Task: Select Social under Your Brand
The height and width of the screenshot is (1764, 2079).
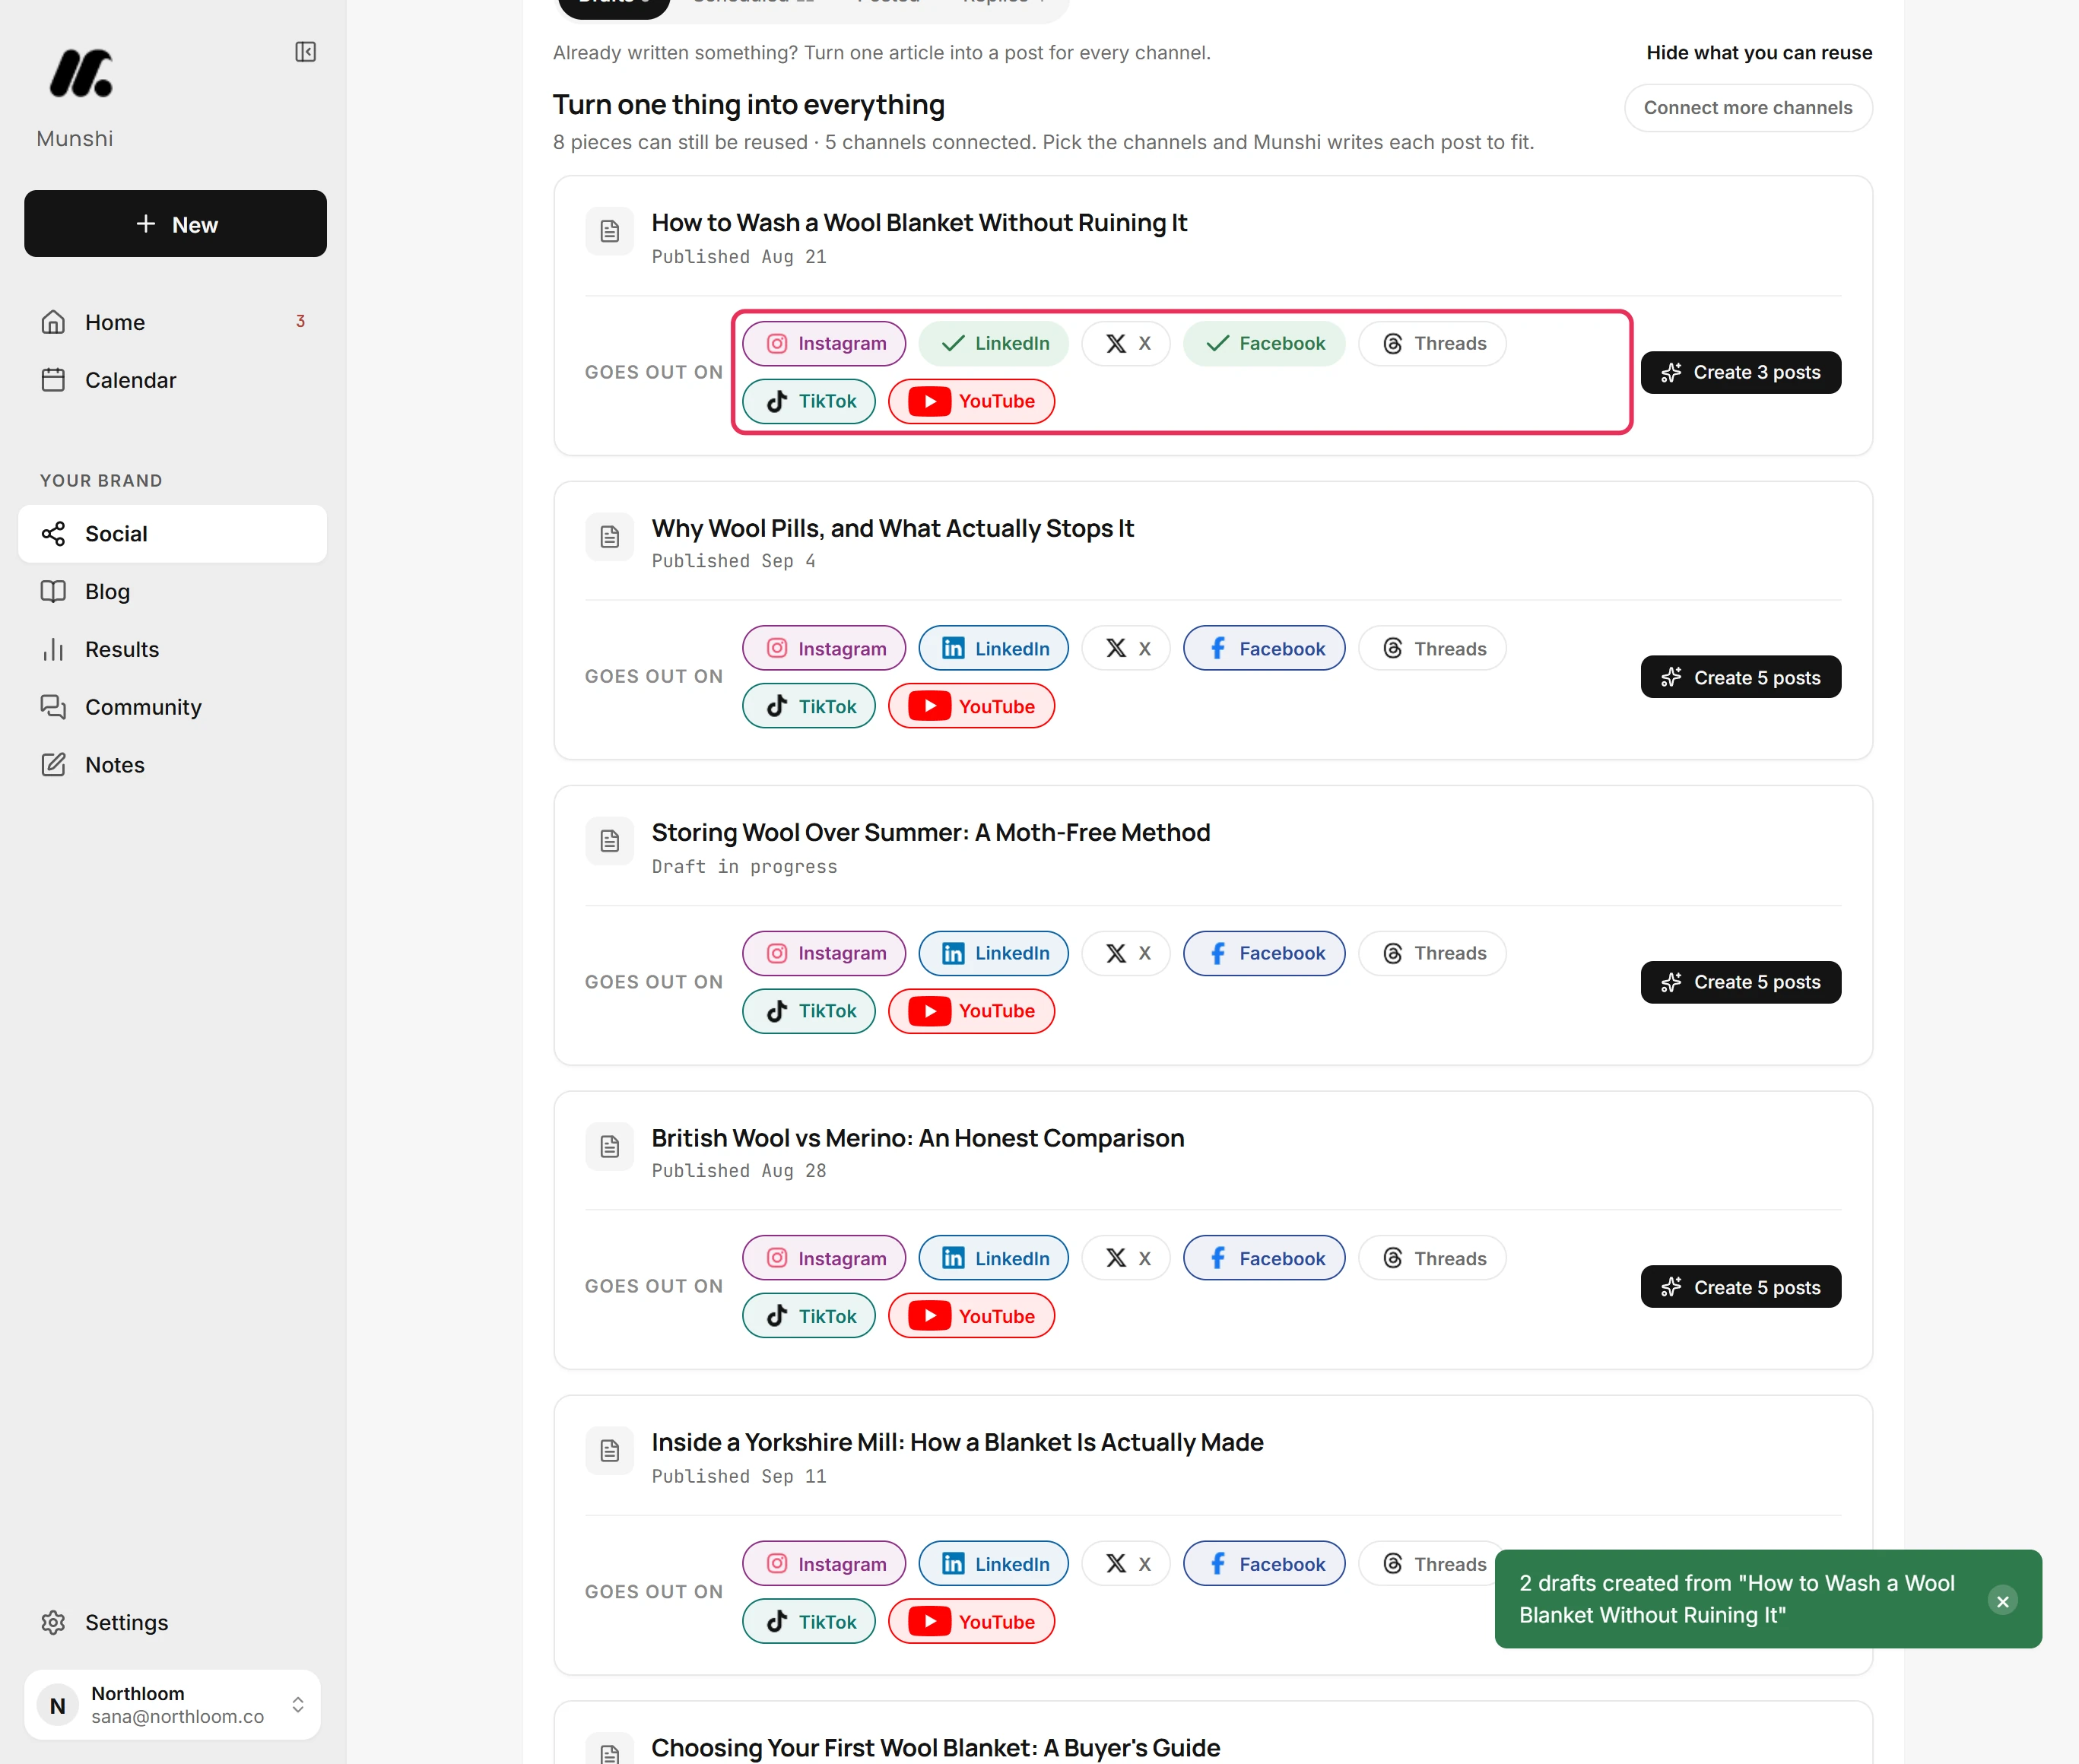Action: pyautogui.click(x=172, y=534)
